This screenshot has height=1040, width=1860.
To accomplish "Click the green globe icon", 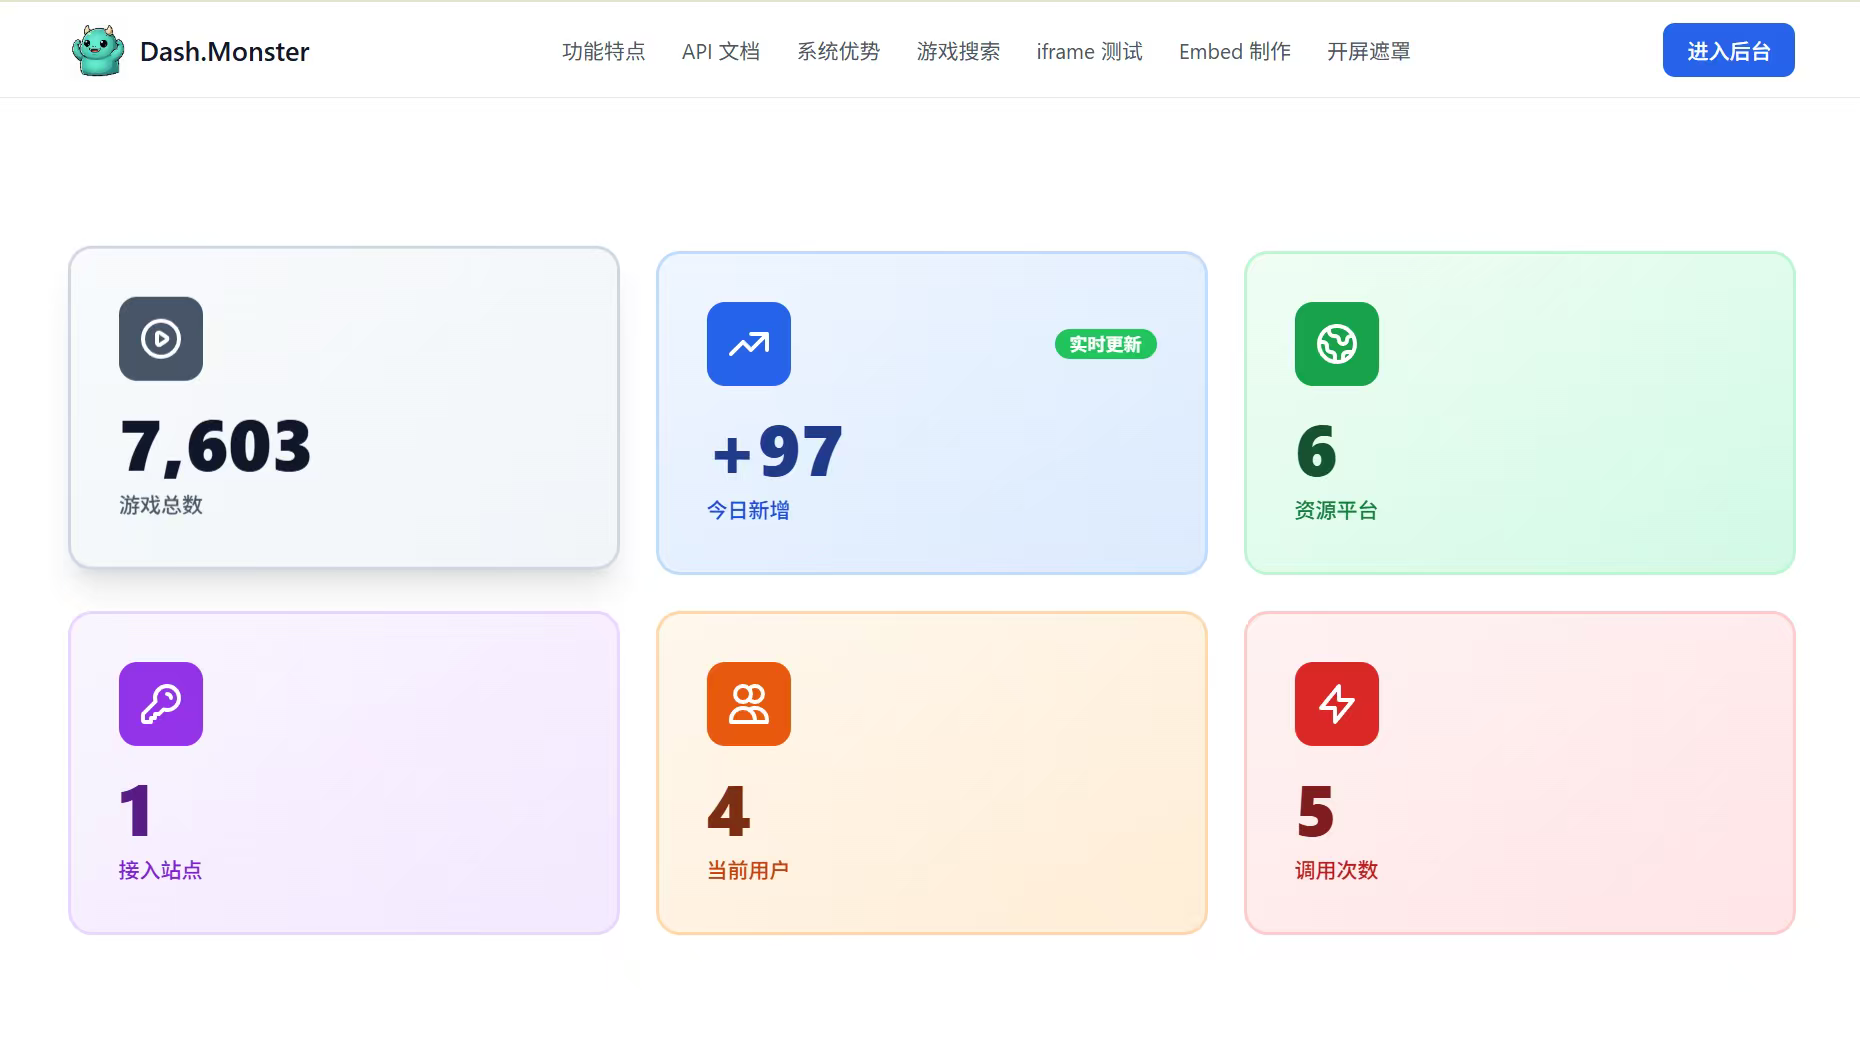I will coord(1337,344).
